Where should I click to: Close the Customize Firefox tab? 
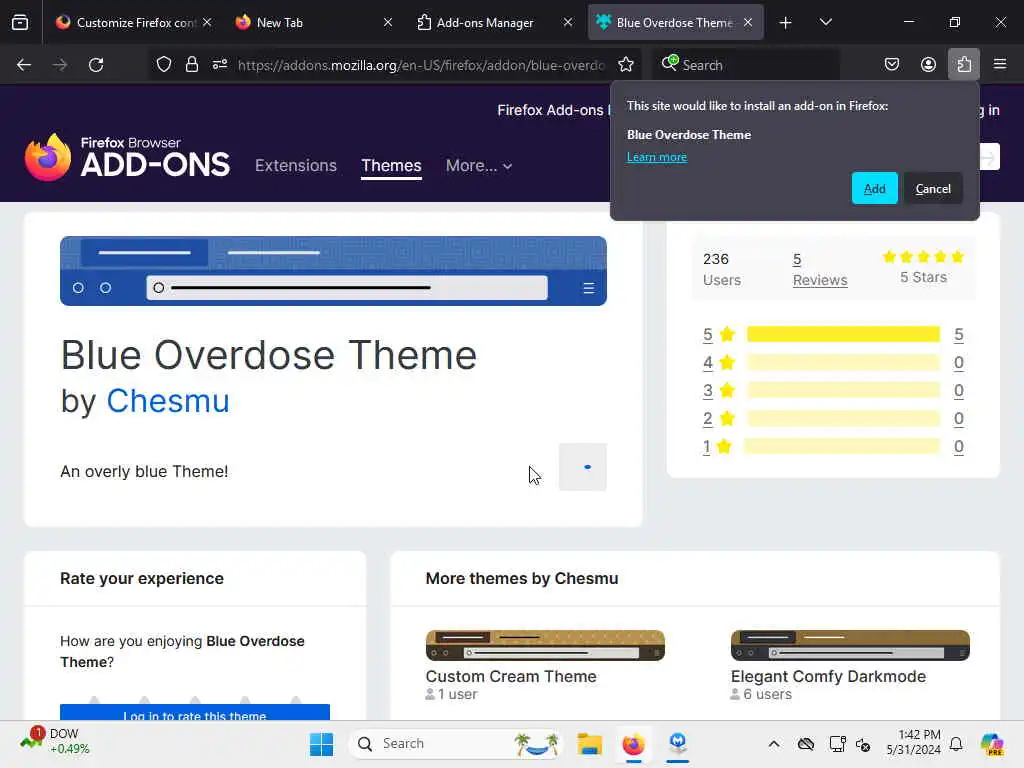tap(207, 22)
